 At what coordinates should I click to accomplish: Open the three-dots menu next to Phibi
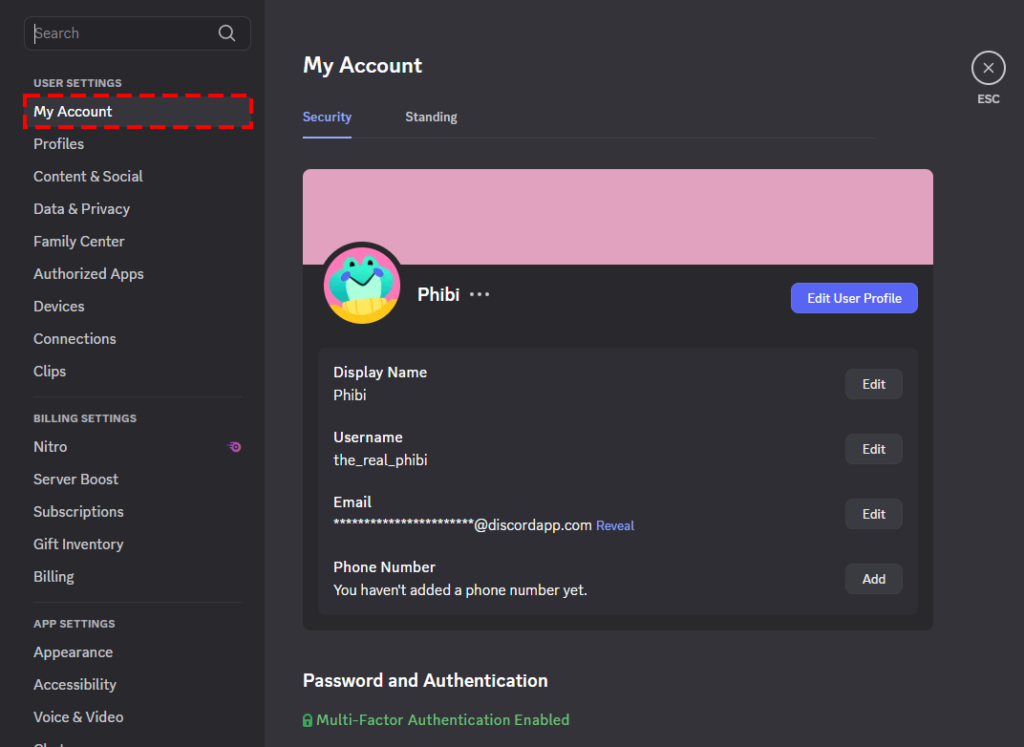pos(480,295)
